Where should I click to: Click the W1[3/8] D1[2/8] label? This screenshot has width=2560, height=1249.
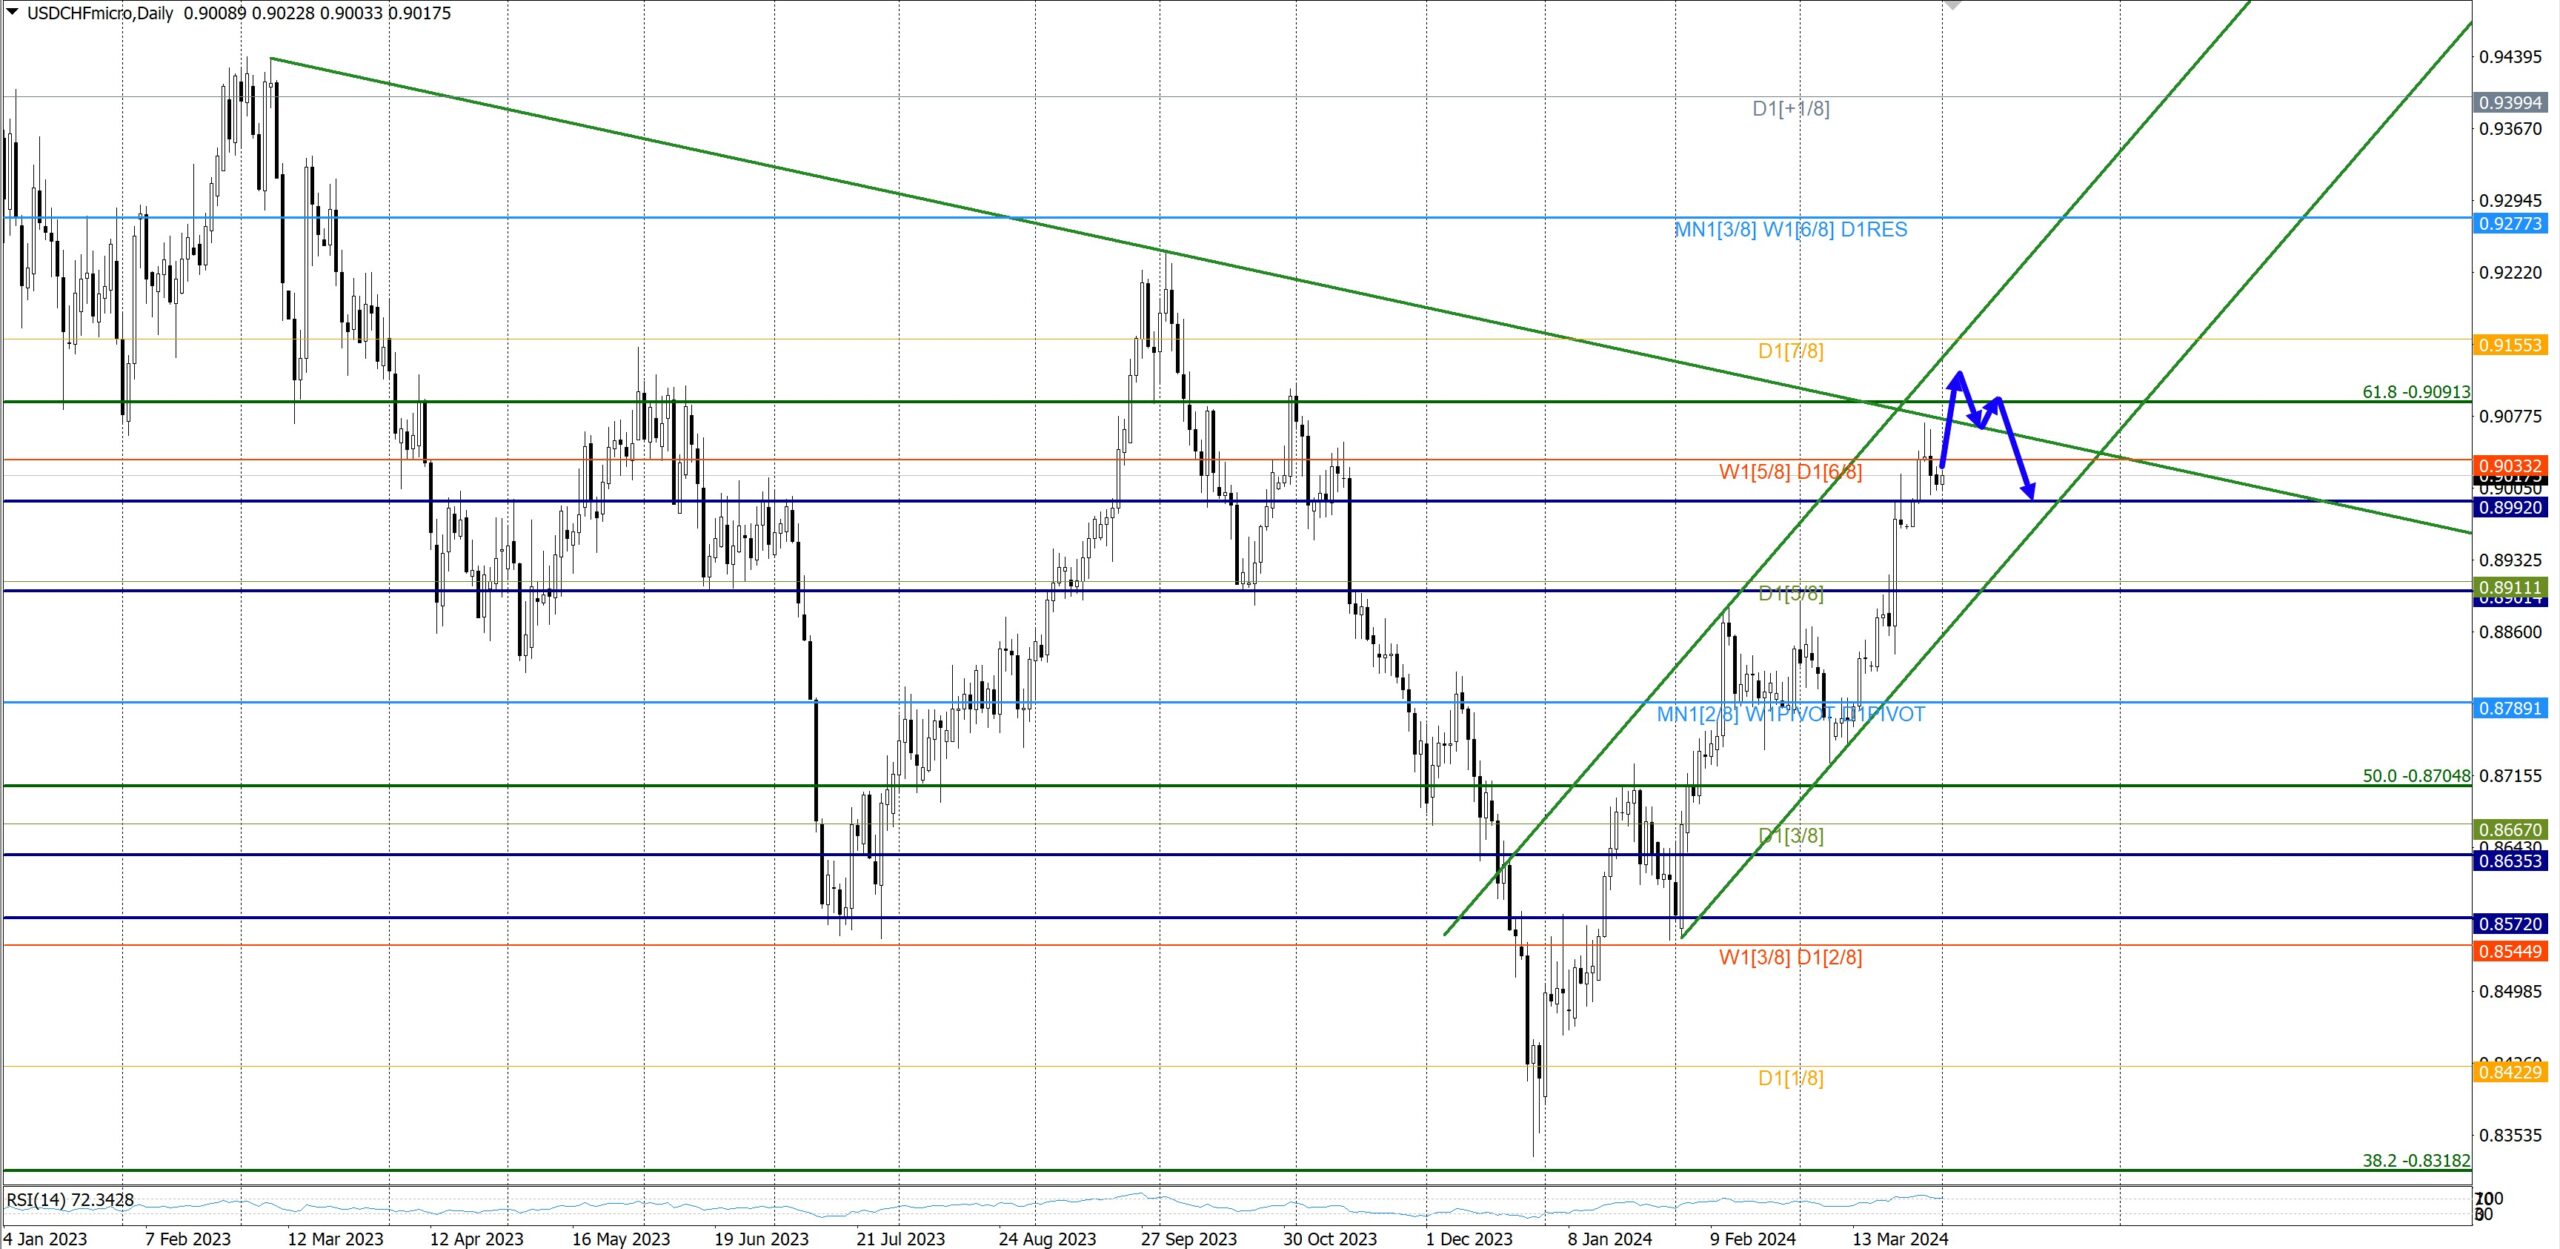tap(1790, 957)
